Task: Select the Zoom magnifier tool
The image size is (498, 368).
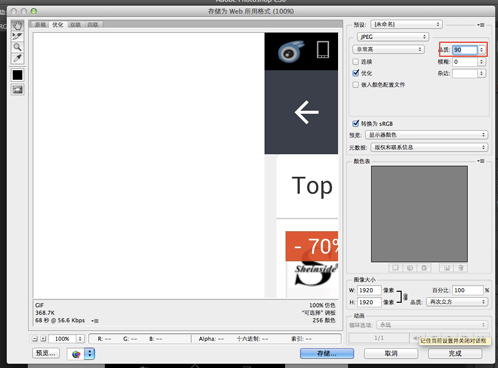Action: [x=17, y=47]
